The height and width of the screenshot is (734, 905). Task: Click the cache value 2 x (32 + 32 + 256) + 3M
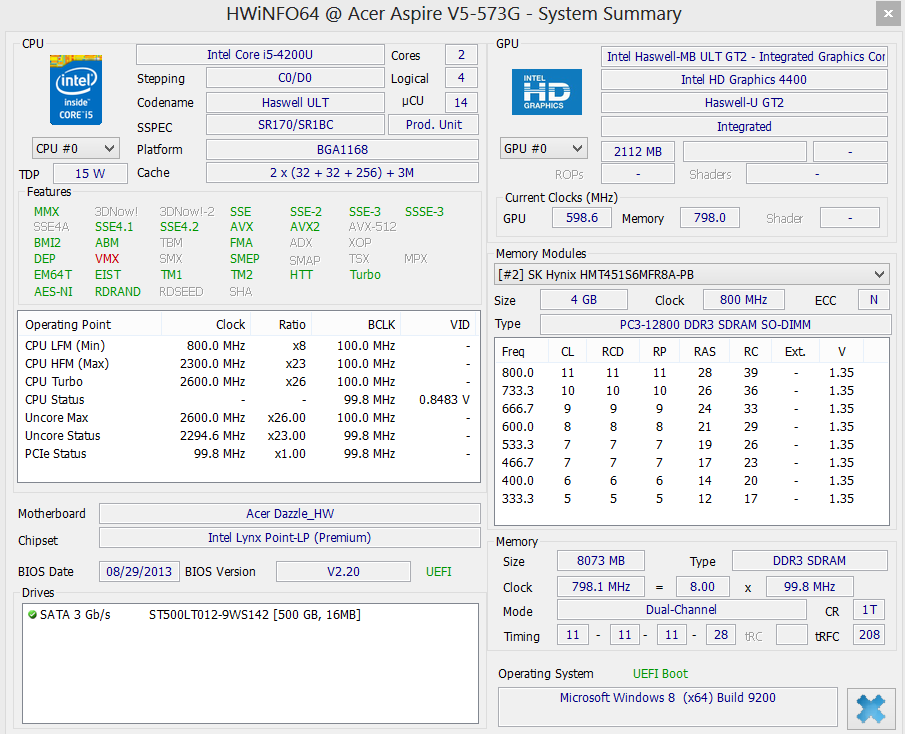(342, 173)
